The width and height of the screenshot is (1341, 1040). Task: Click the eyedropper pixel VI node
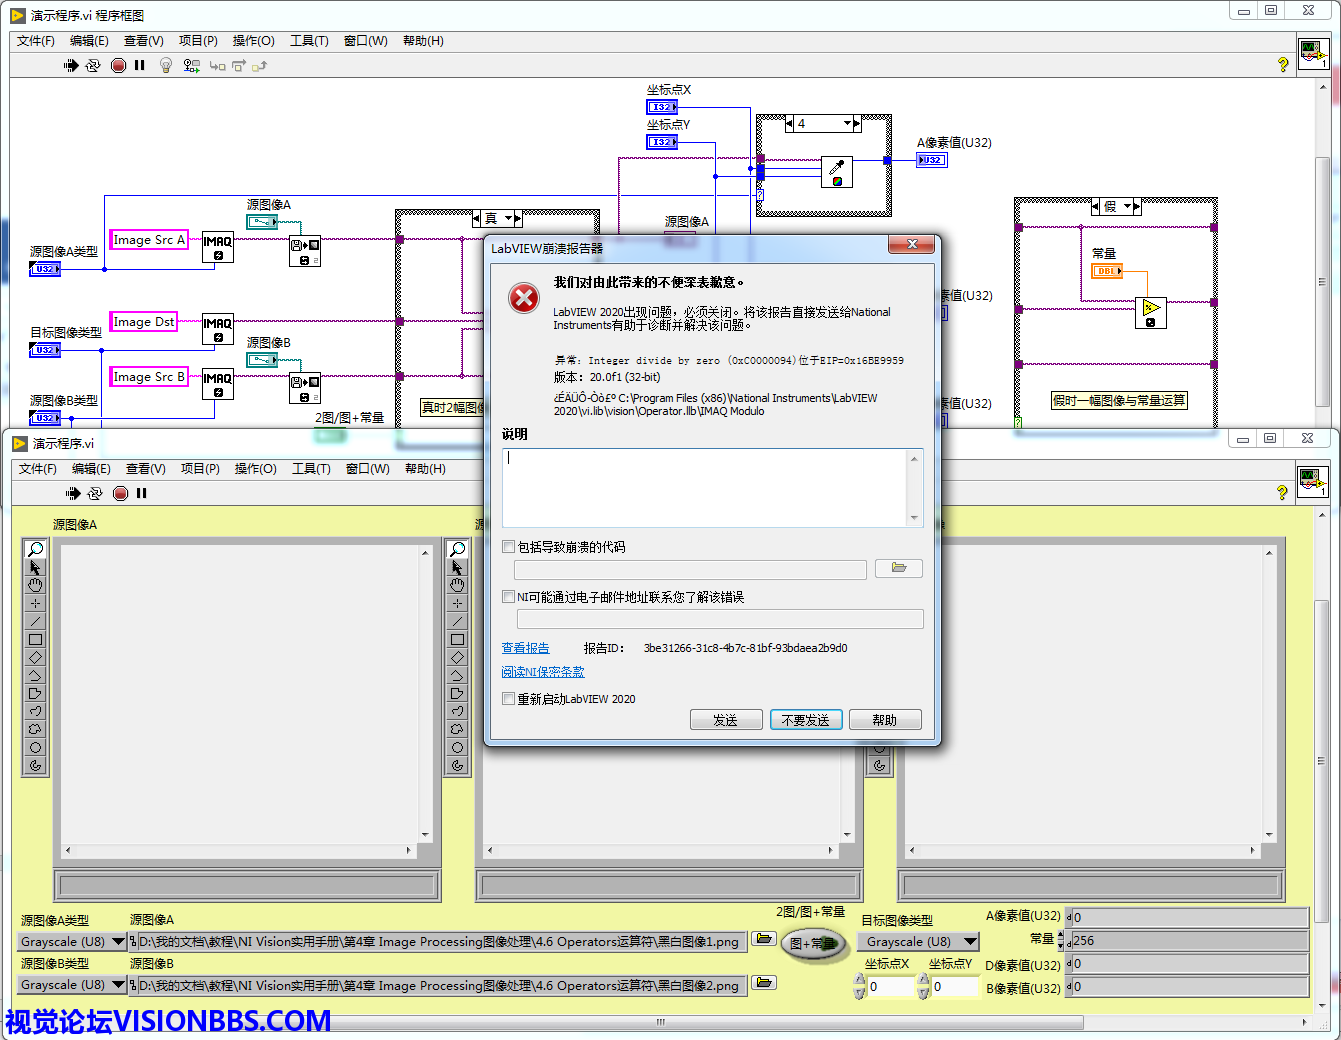point(837,173)
